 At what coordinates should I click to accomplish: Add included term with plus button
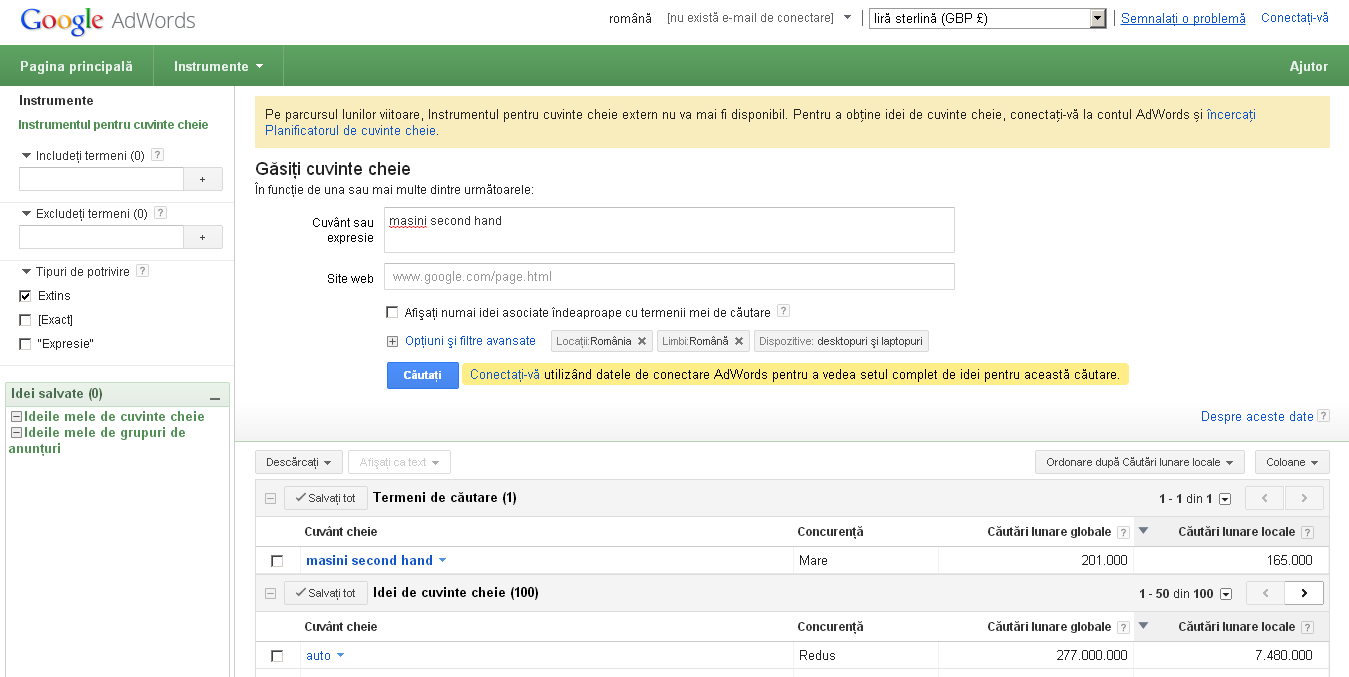tap(203, 179)
